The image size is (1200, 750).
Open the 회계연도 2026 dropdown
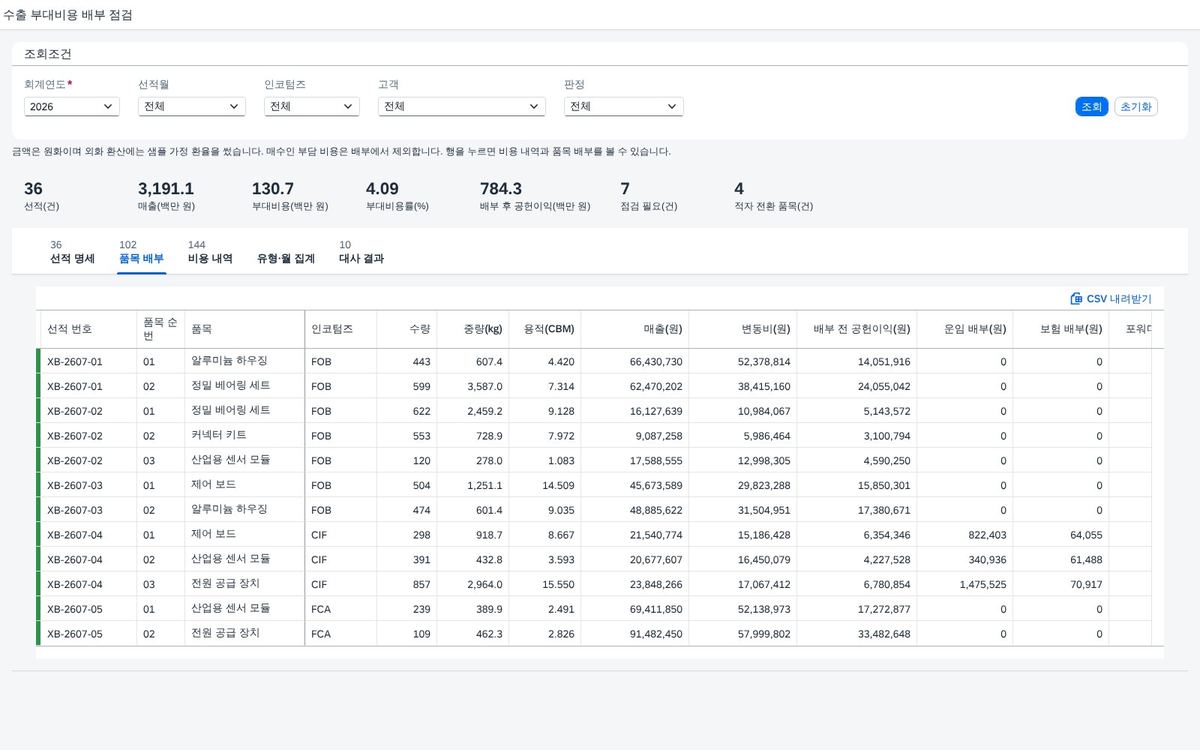click(72, 106)
